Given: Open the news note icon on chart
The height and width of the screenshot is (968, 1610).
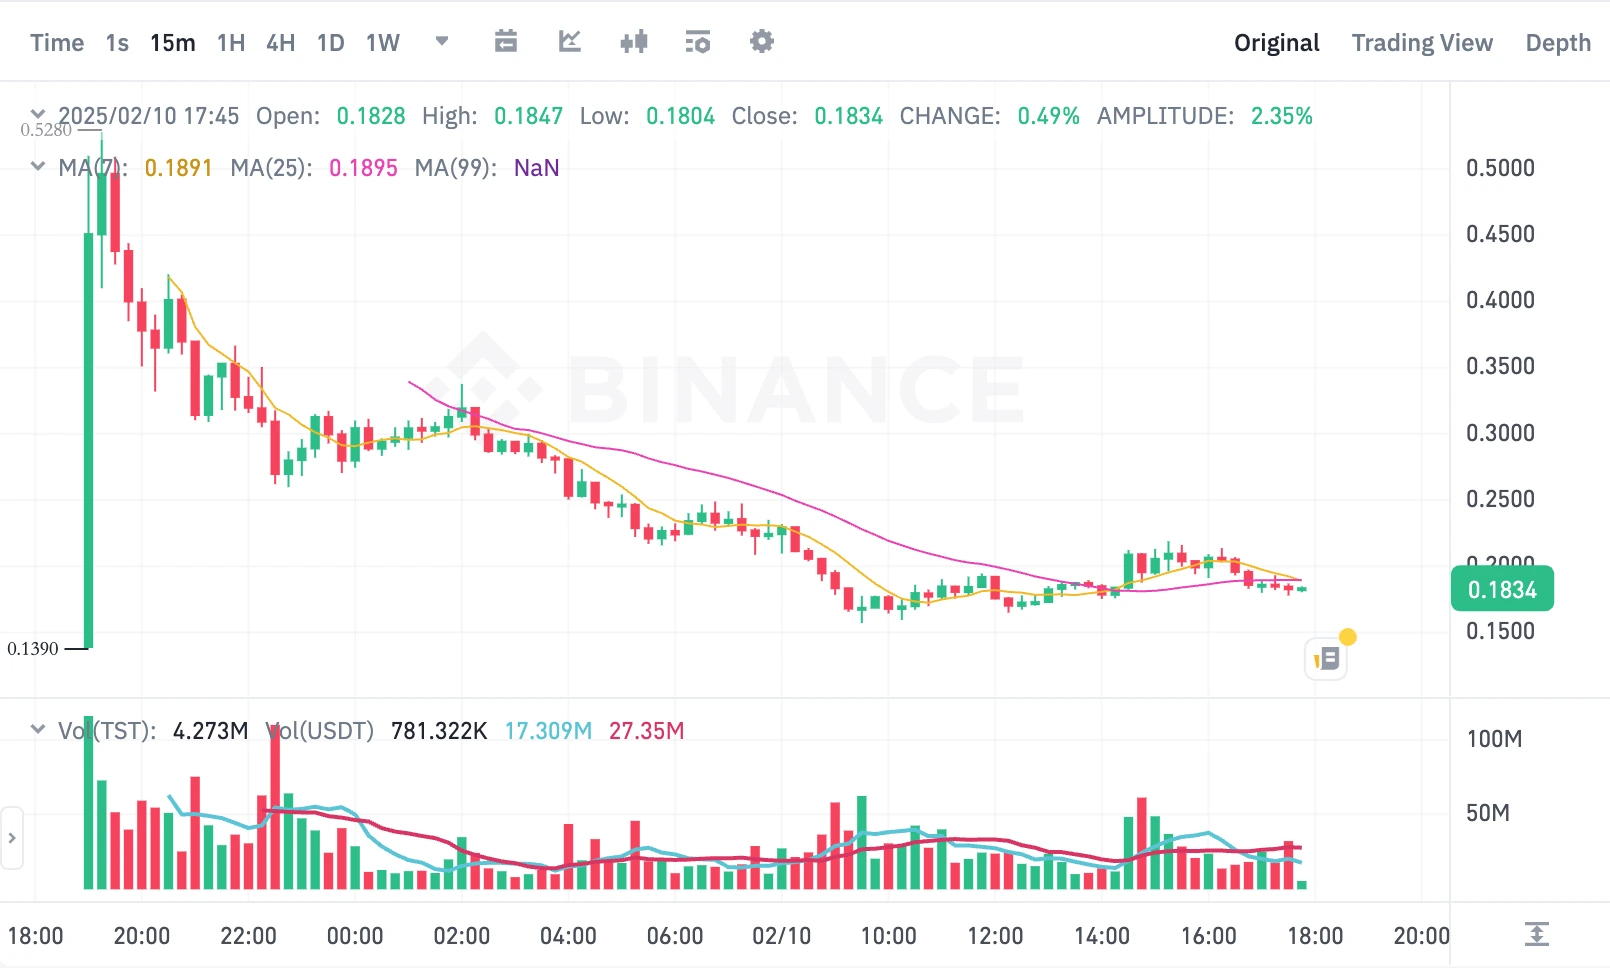Looking at the screenshot, I should click(1327, 659).
